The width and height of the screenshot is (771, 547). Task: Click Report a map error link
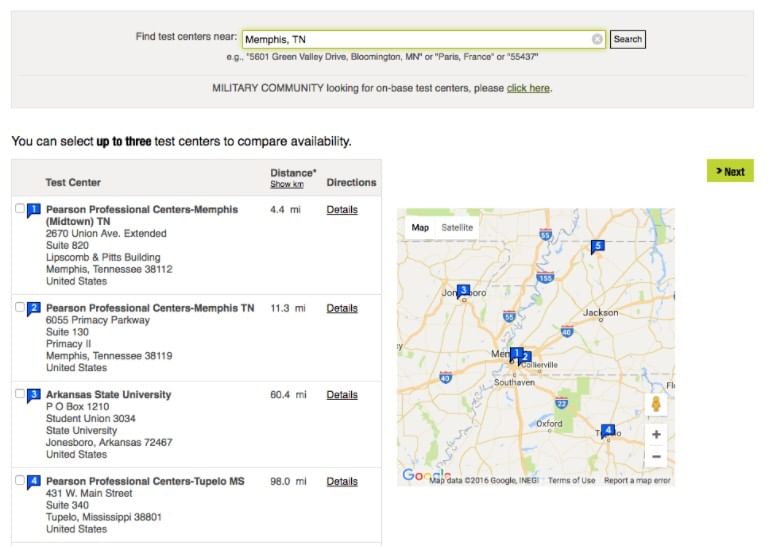[637, 481]
